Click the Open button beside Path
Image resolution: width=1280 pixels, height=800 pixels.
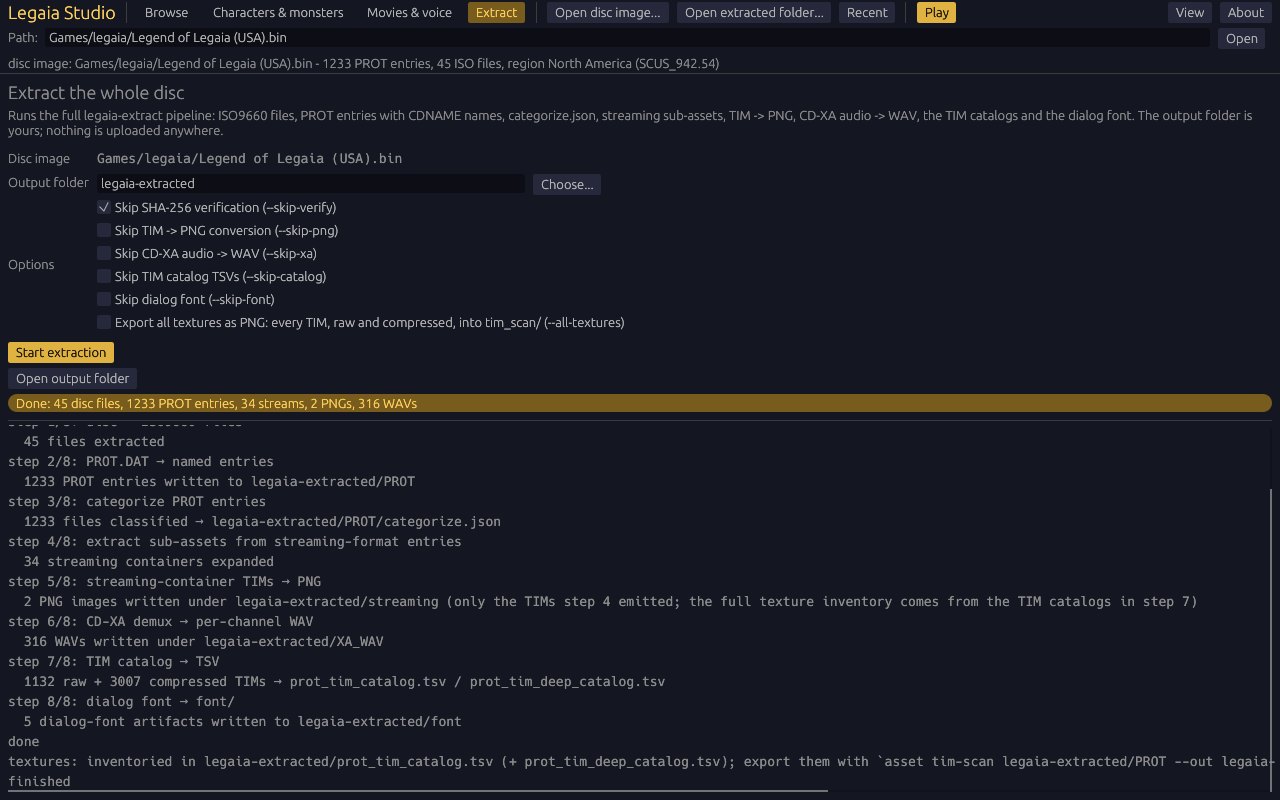click(1242, 39)
